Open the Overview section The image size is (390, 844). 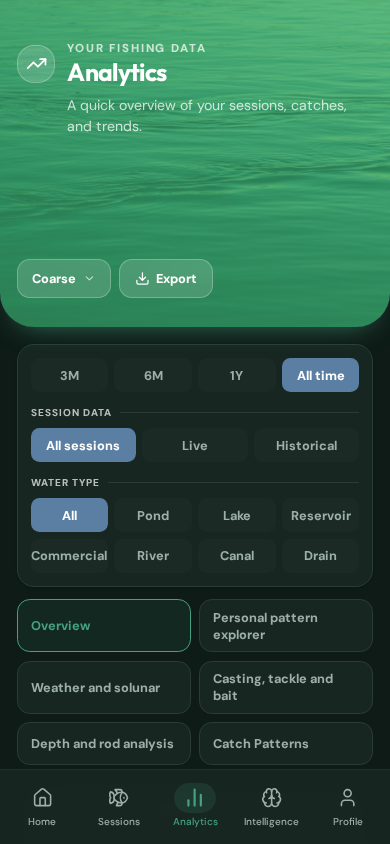click(x=104, y=625)
